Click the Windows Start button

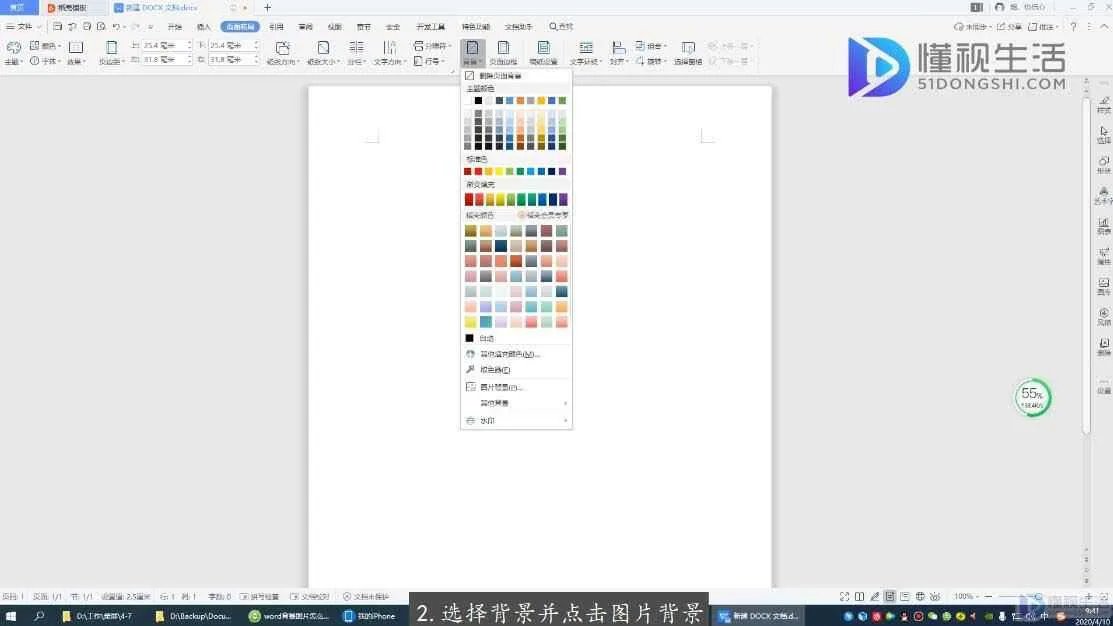[x=12, y=616]
